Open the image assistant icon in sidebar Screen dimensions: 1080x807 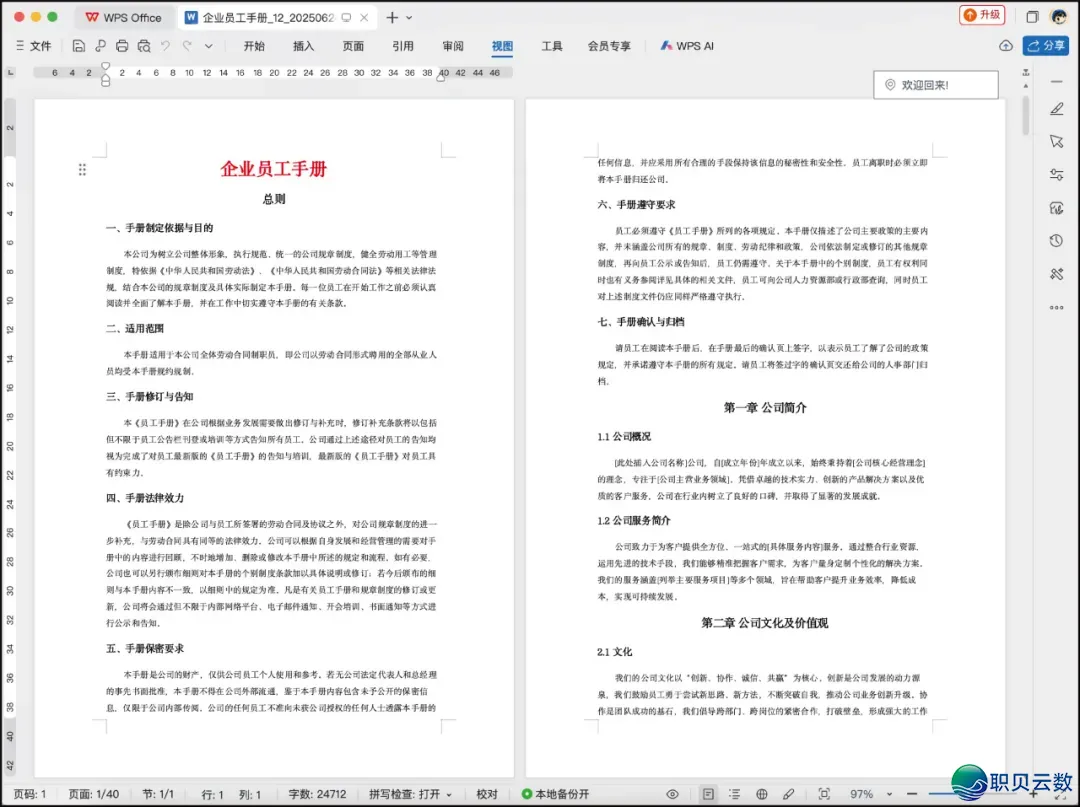(x=1057, y=207)
